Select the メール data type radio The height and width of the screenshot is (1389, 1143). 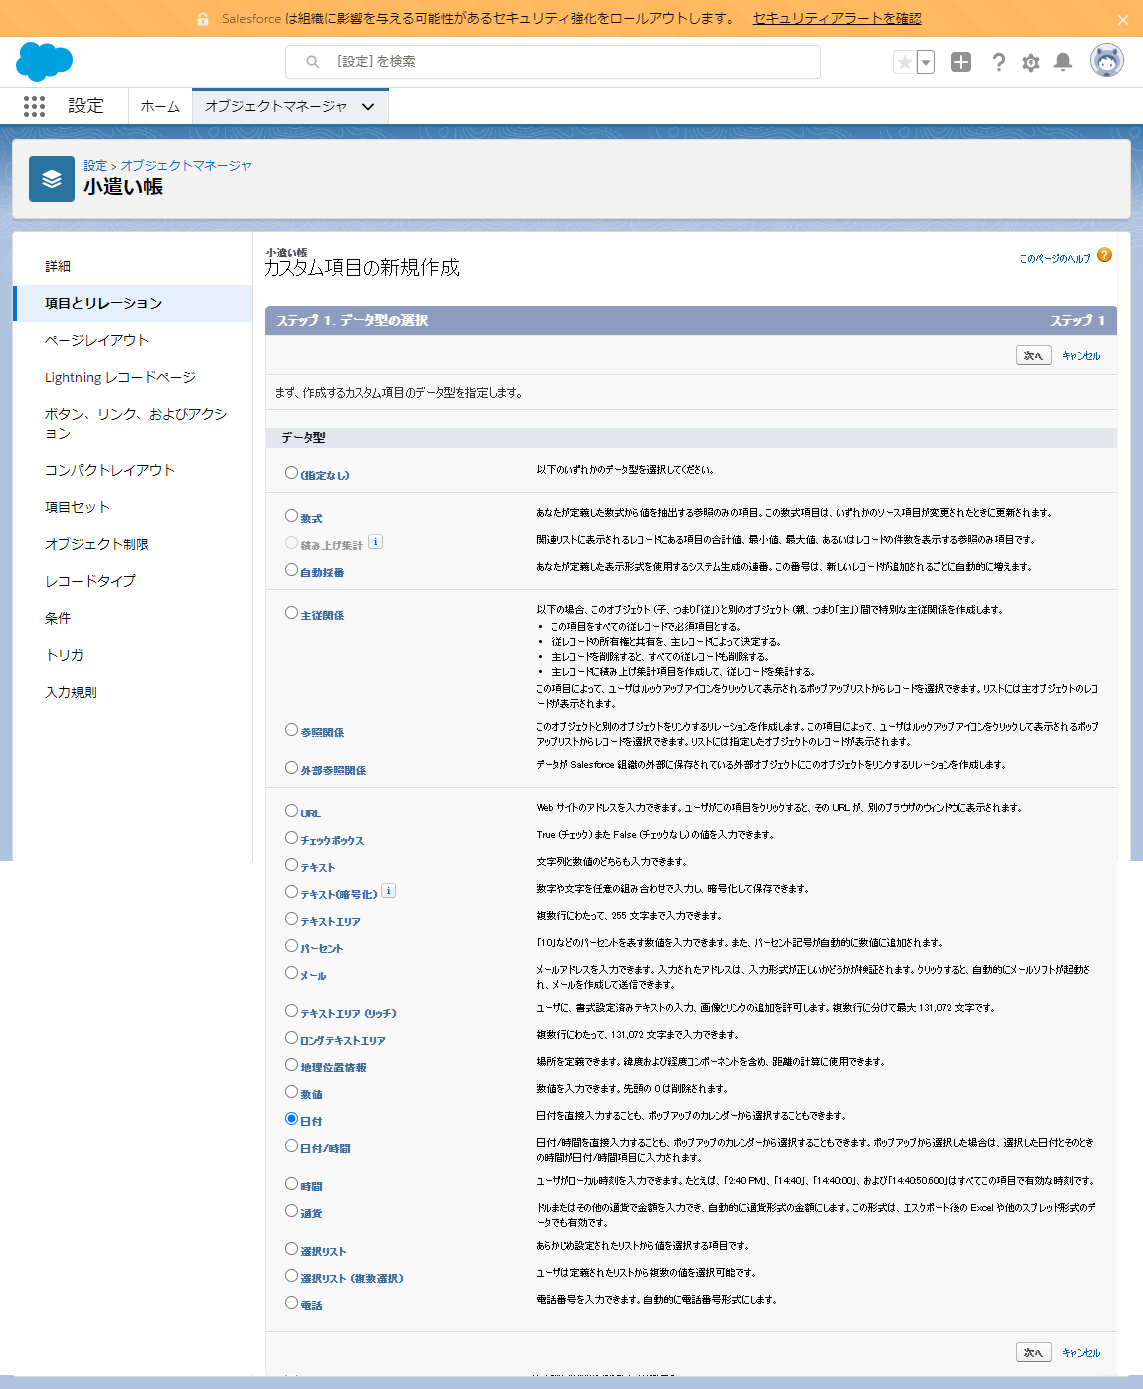point(291,973)
